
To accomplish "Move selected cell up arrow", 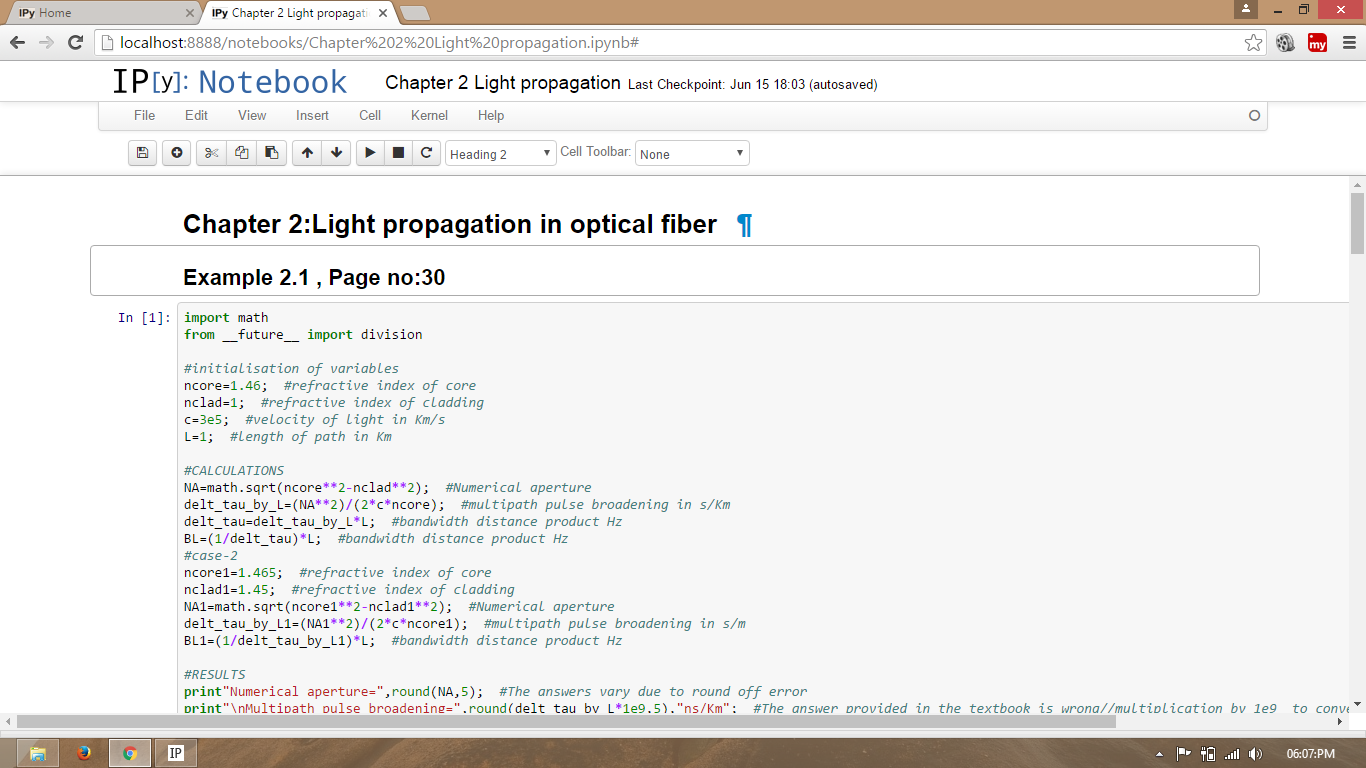I will click(307, 153).
